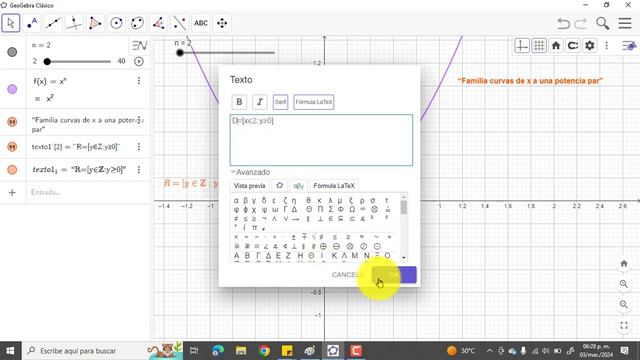The image size is (640, 360).
Task: Click inside the text editing area
Action: (x=321, y=140)
